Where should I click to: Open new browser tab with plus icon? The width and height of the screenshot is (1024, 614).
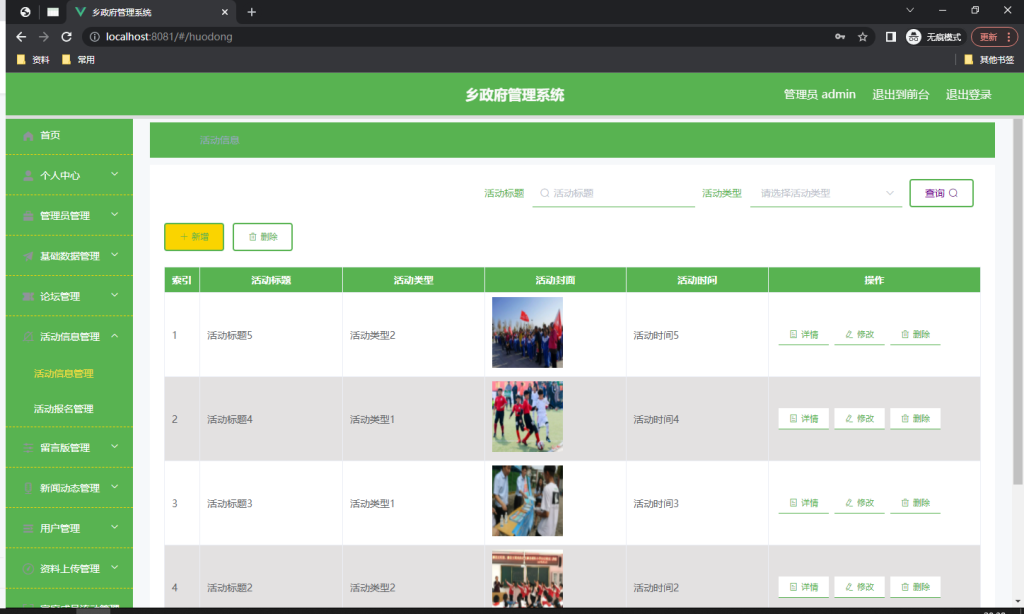(252, 12)
